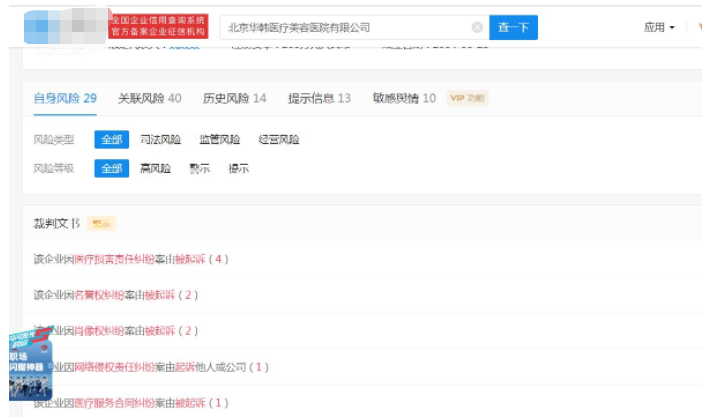Filter by 警示 level
Image resolution: width=708 pixels, height=417 pixels.
pos(200,168)
